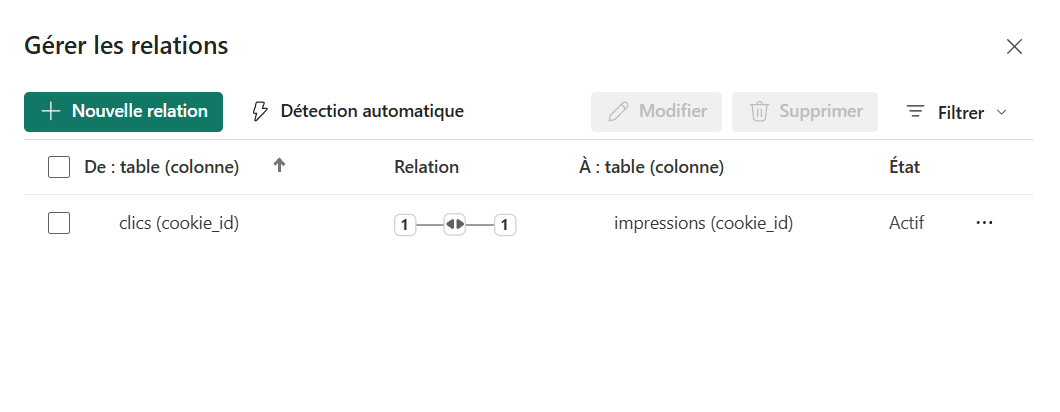Click the "État" column header
The width and height of the screenshot is (1060, 412).
tap(904, 167)
